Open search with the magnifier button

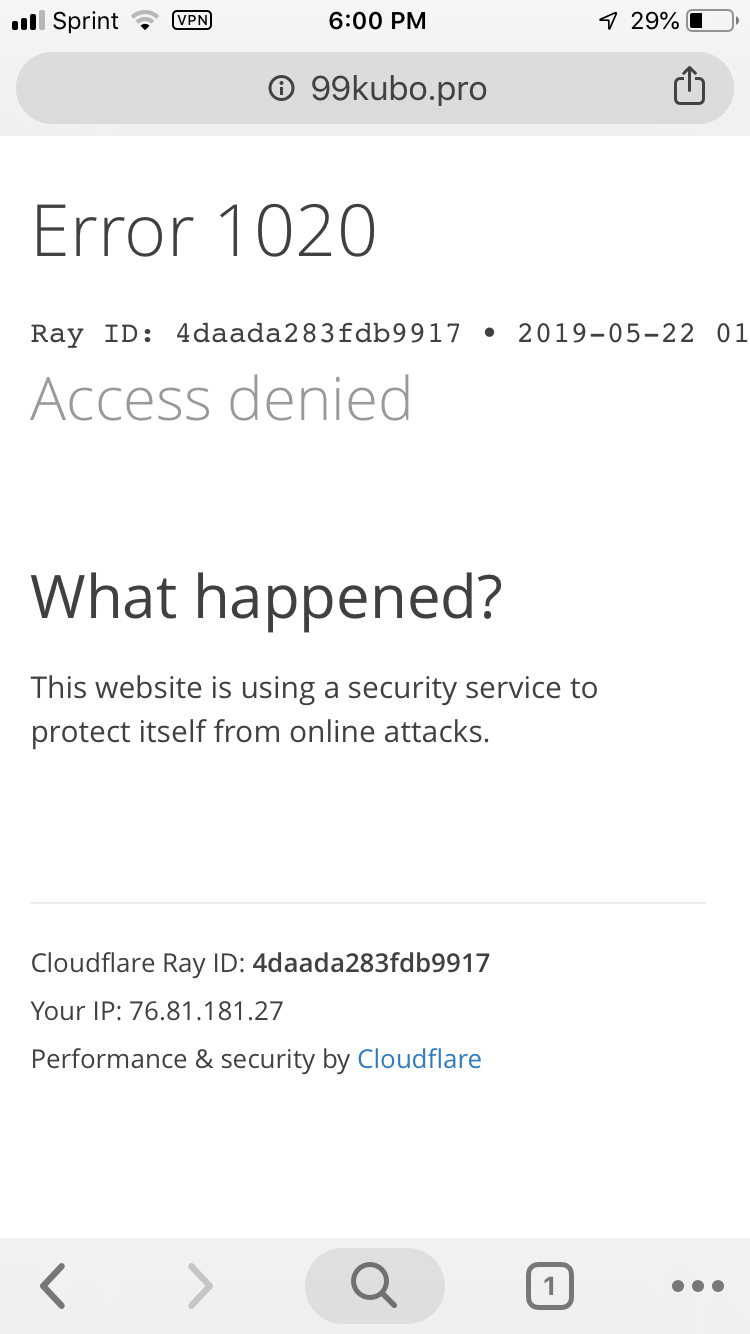point(374,1286)
